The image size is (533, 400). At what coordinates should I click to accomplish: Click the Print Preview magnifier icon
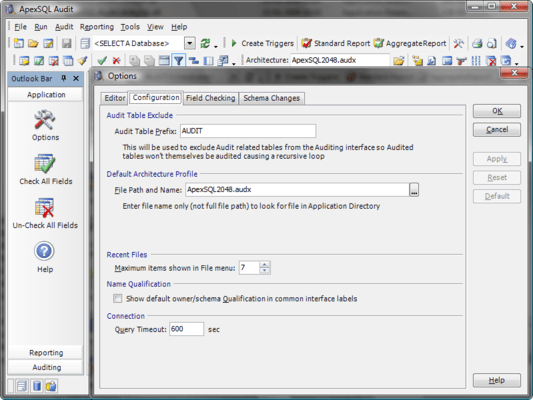click(492, 43)
